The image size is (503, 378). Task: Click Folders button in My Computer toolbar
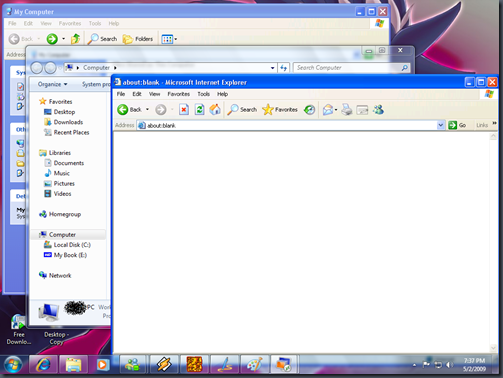coord(137,39)
